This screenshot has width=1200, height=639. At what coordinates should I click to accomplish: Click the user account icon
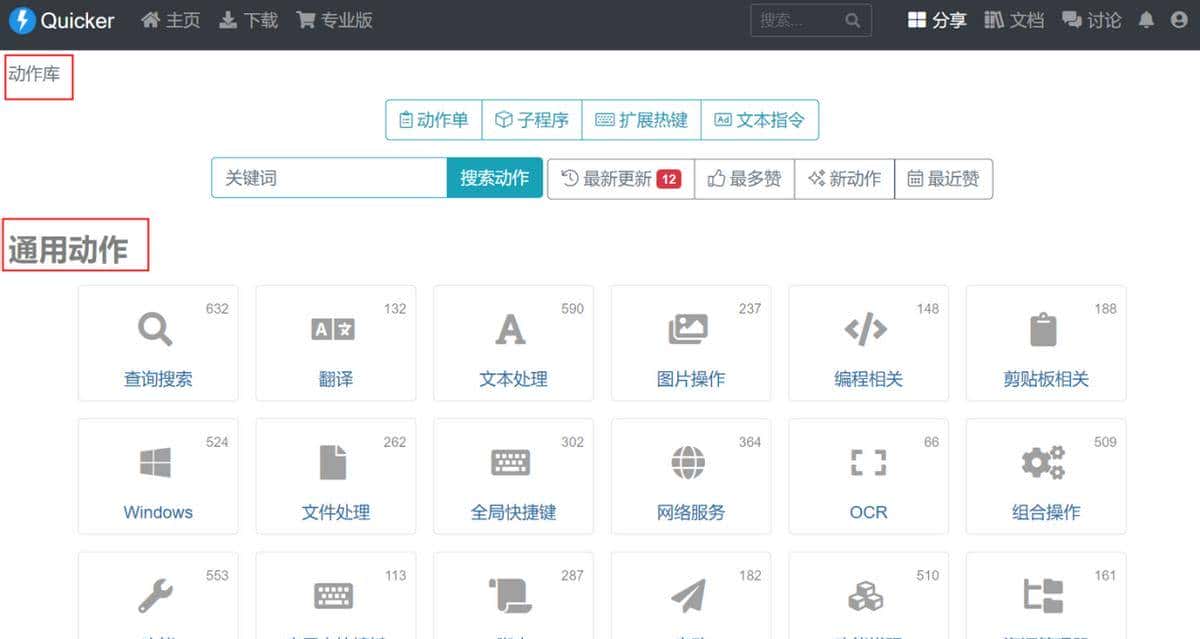(1180, 20)
